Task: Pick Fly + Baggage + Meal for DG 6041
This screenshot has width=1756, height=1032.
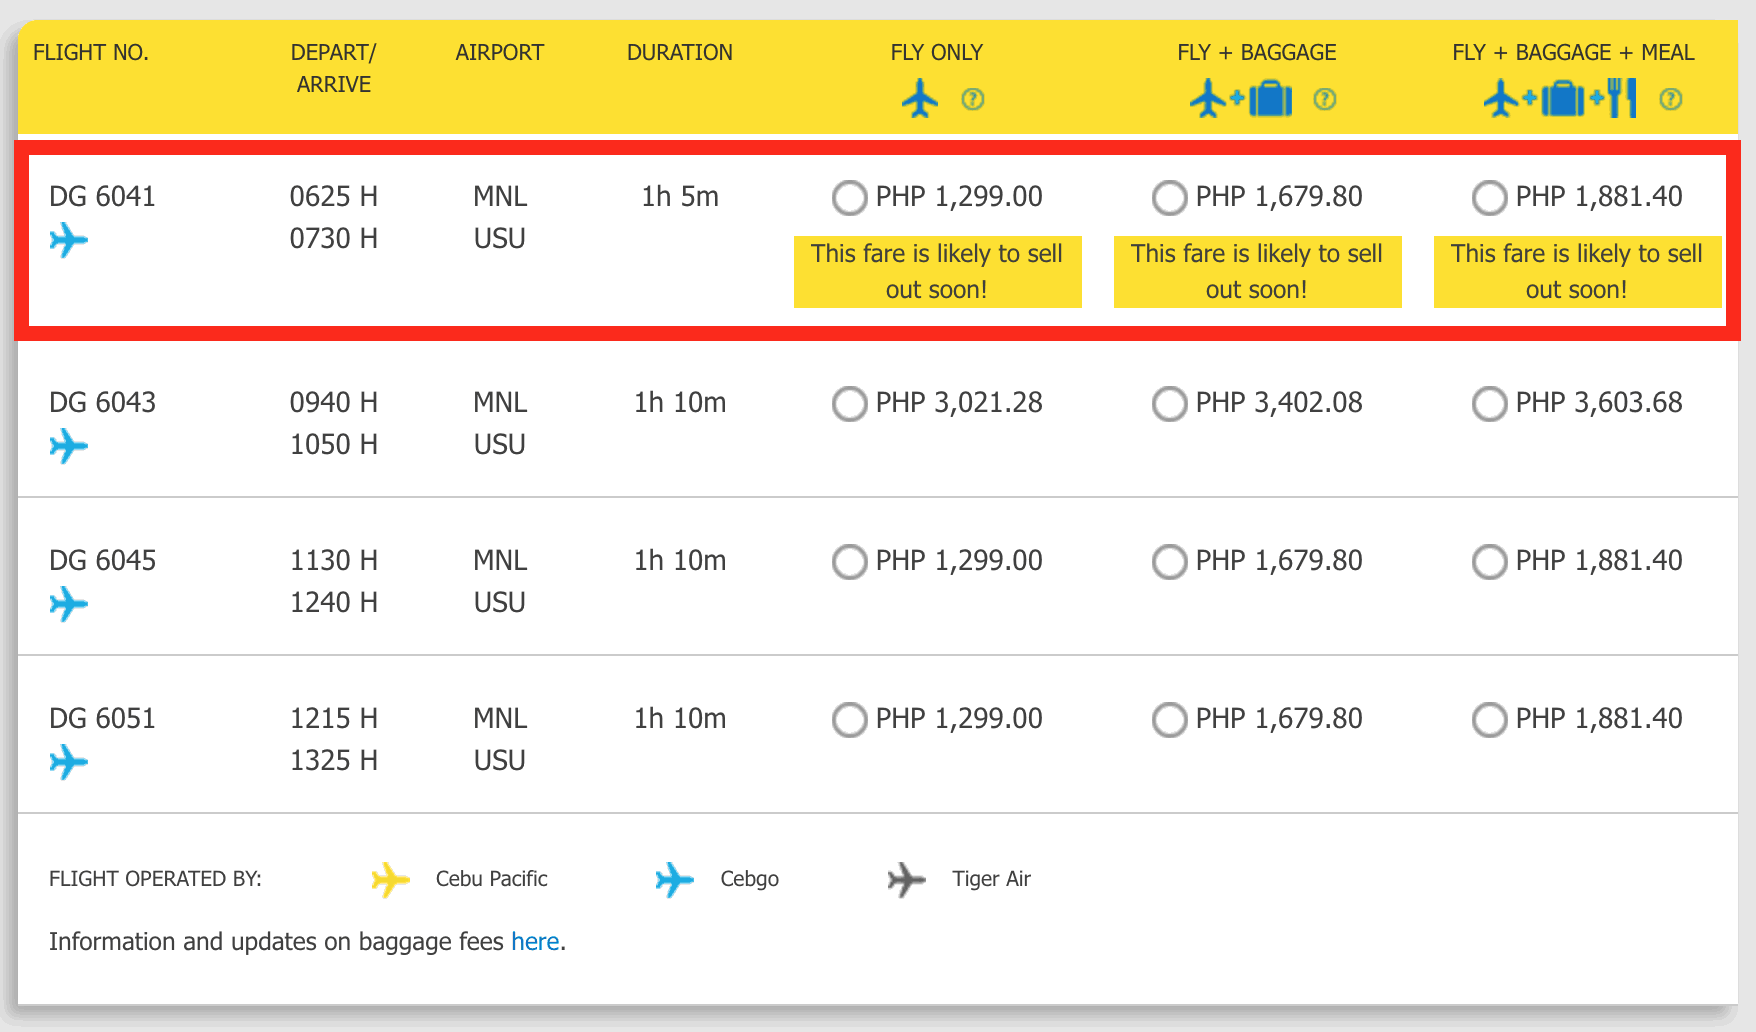Action: [1489, 198]
